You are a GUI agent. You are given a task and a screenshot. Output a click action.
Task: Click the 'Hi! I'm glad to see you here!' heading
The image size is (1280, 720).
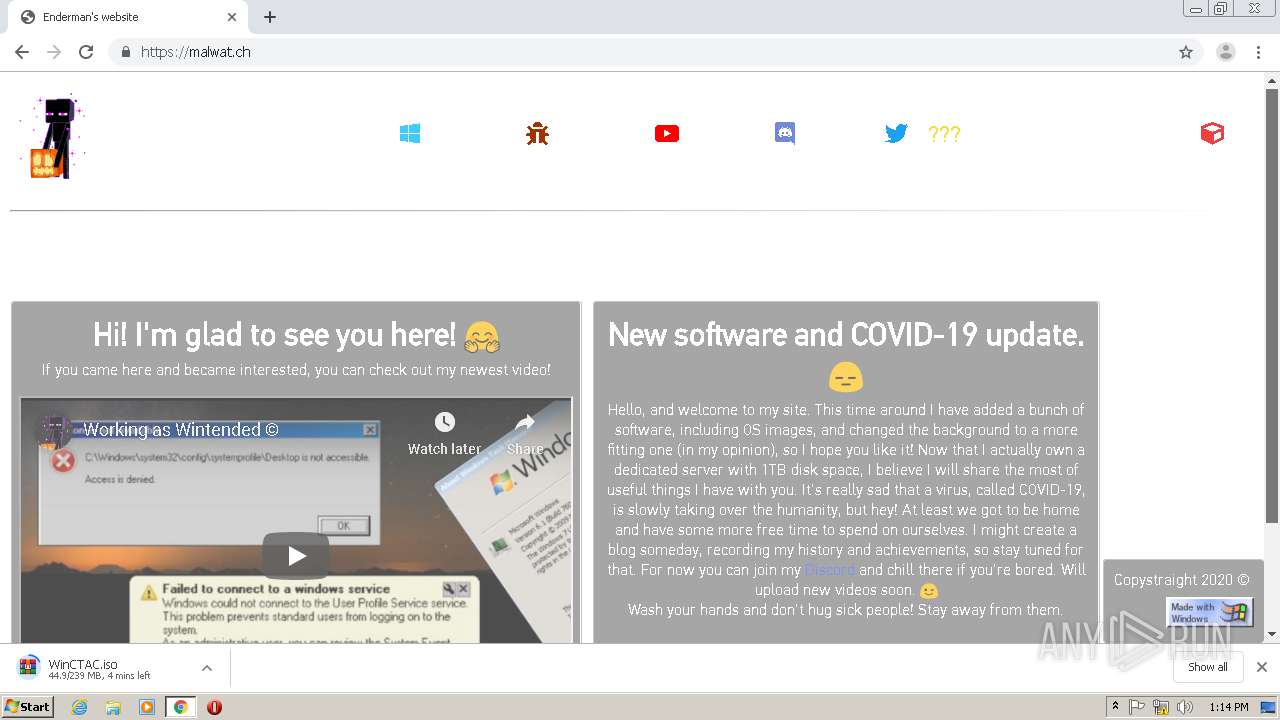click(x=296, y=336)
